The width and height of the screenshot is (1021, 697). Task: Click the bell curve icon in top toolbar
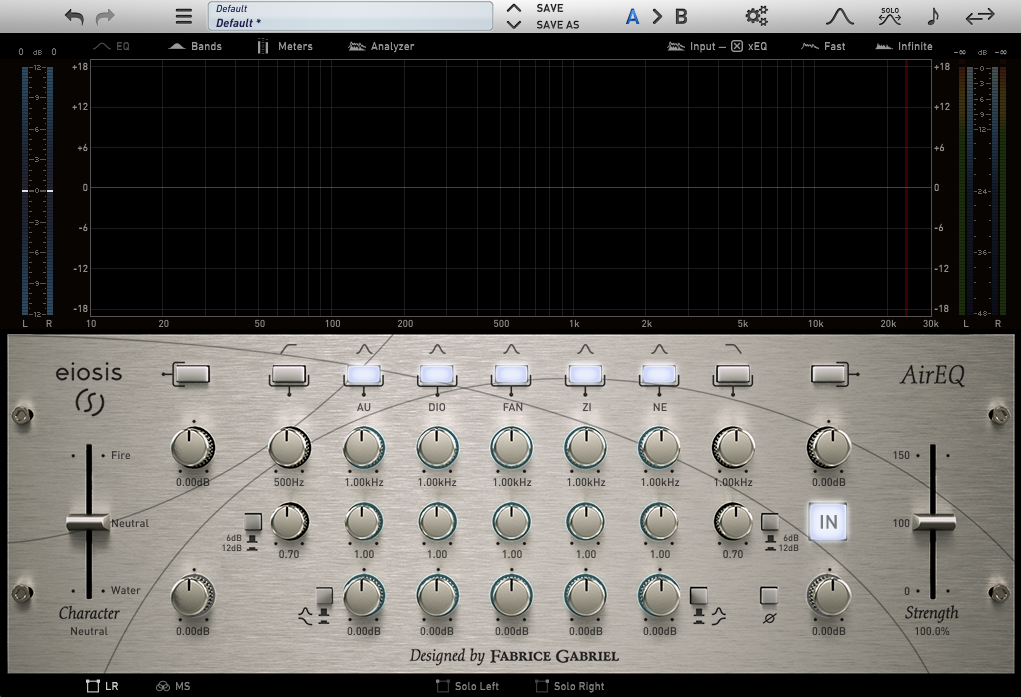tap(839, 16)
